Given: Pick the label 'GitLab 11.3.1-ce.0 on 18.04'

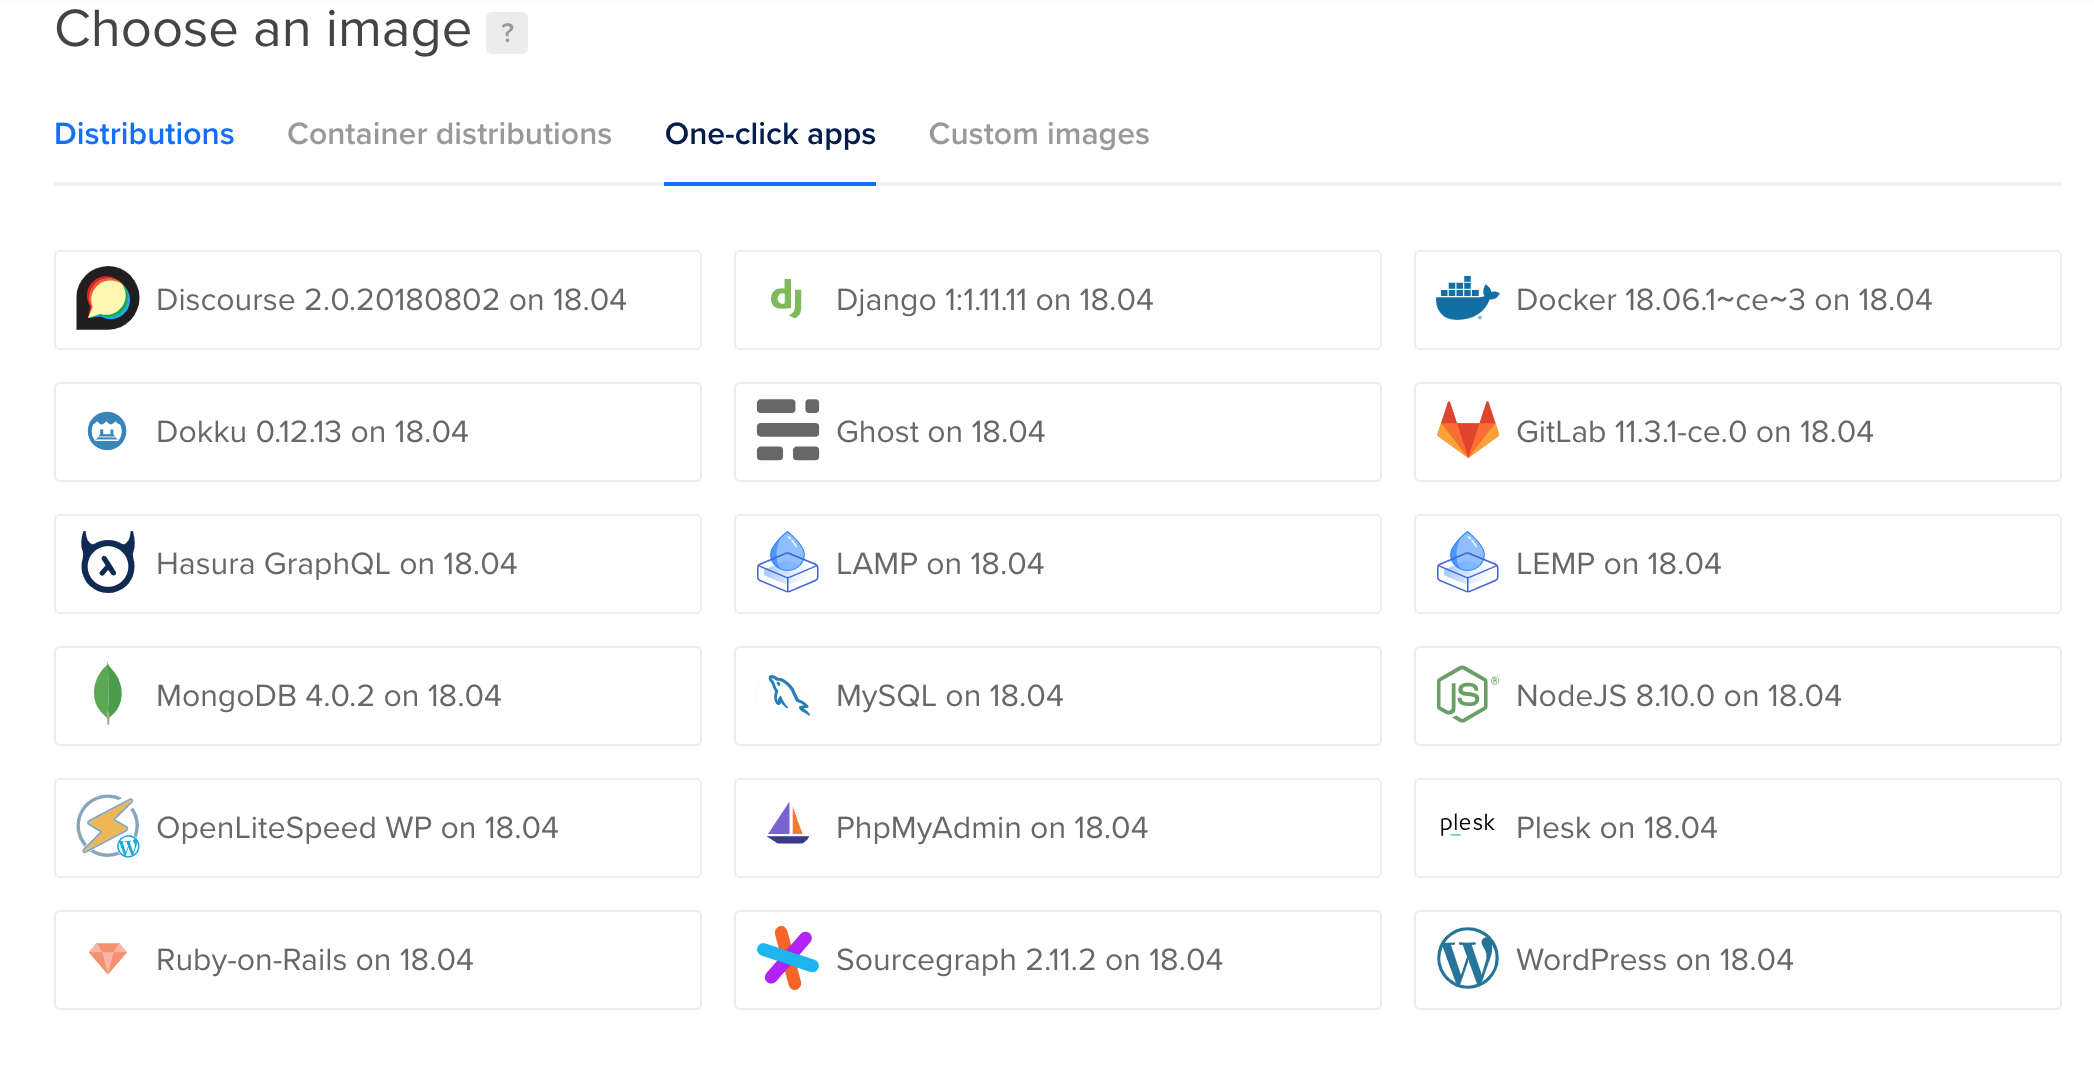Looking at the screenshot, I should pos(1695,432).
